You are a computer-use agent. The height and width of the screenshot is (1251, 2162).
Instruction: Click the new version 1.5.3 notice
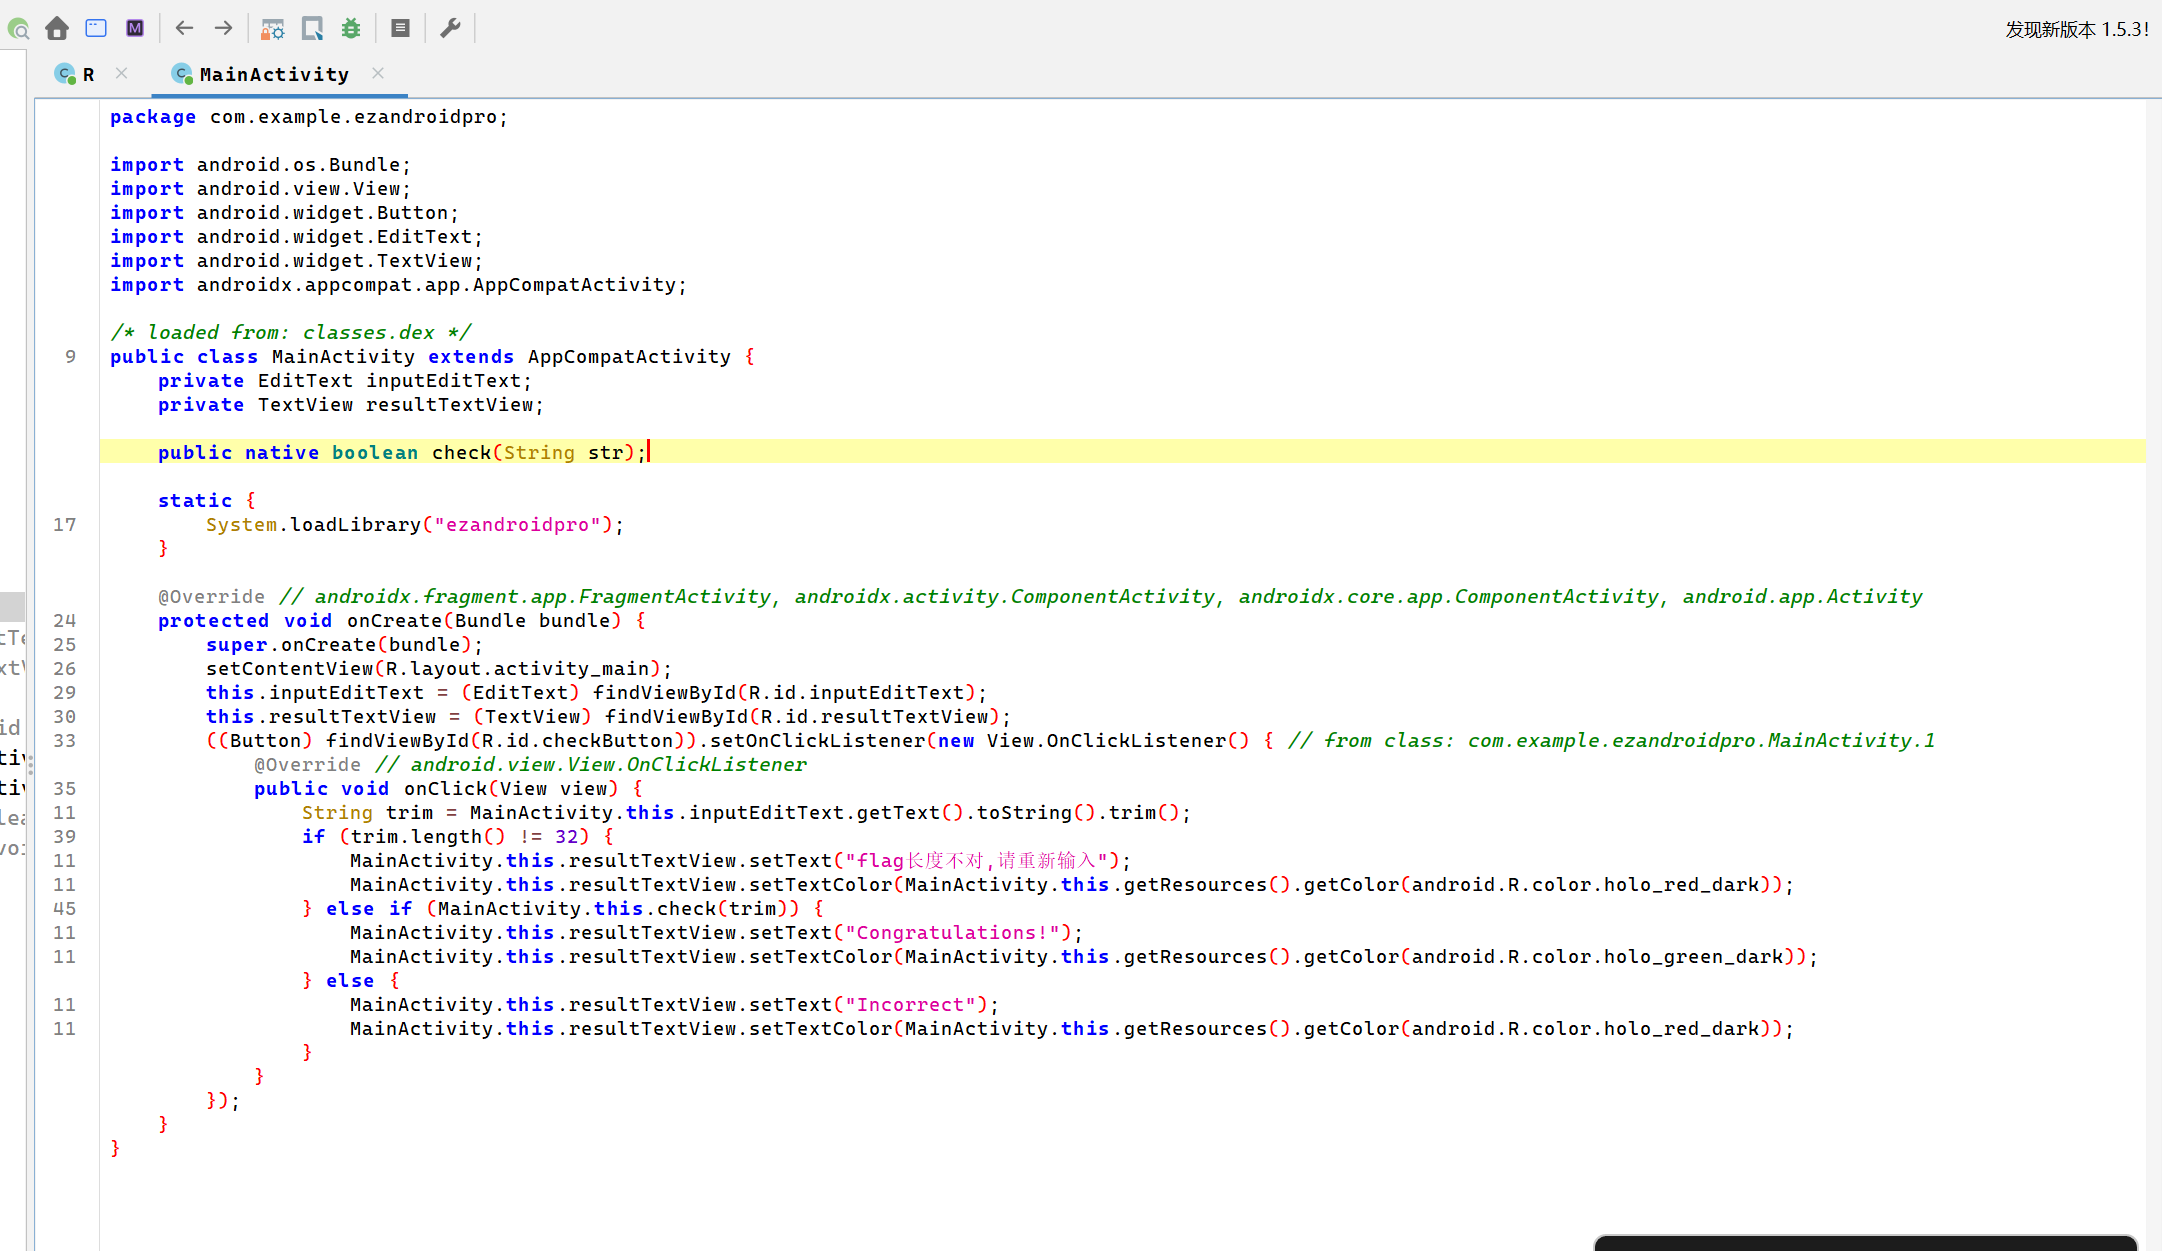(2076, 30)
